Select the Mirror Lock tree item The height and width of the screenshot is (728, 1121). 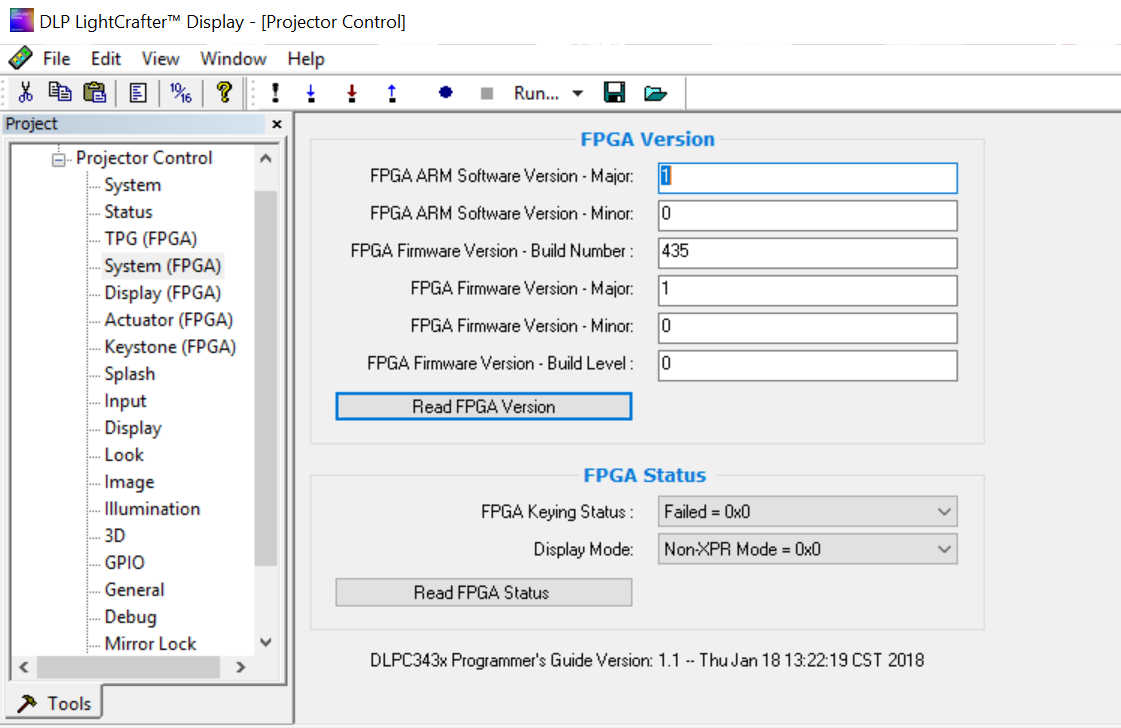click(x=150, y=644)
